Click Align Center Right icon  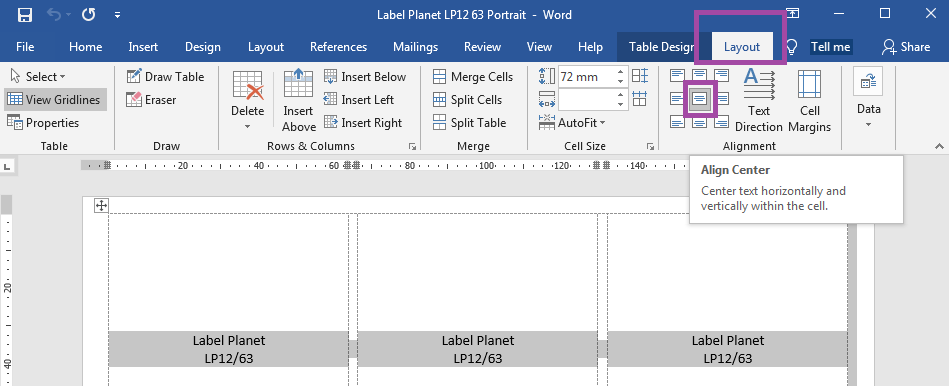point(721,99)
